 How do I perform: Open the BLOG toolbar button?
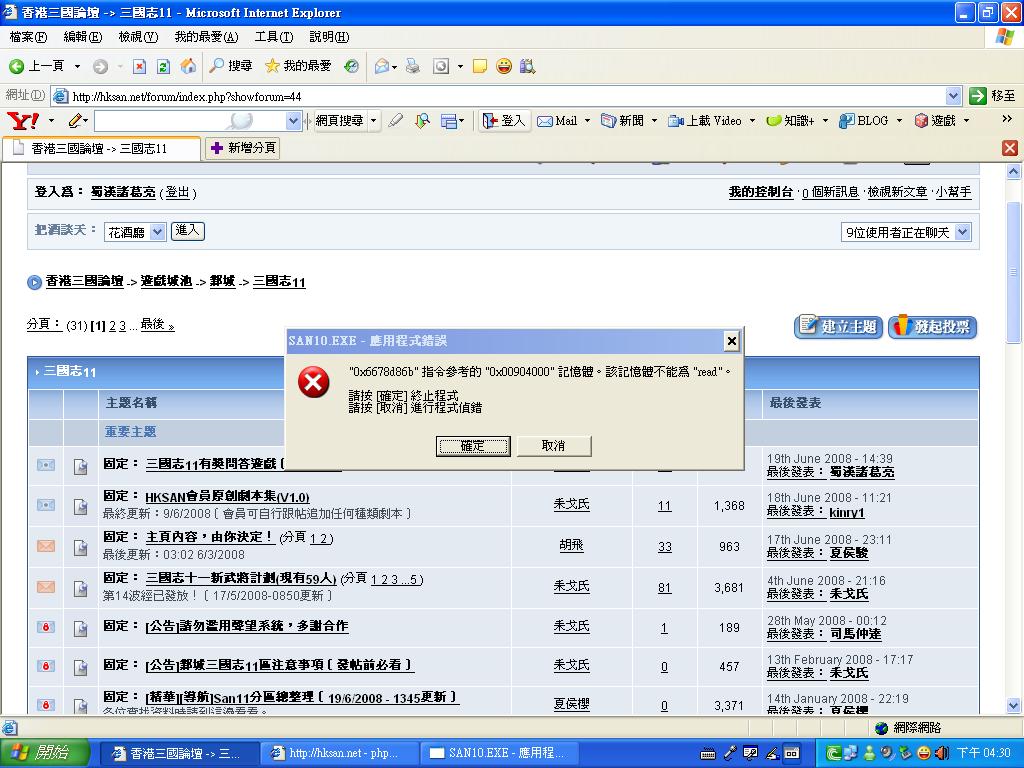pyautogui.click(x=864, y=121)
